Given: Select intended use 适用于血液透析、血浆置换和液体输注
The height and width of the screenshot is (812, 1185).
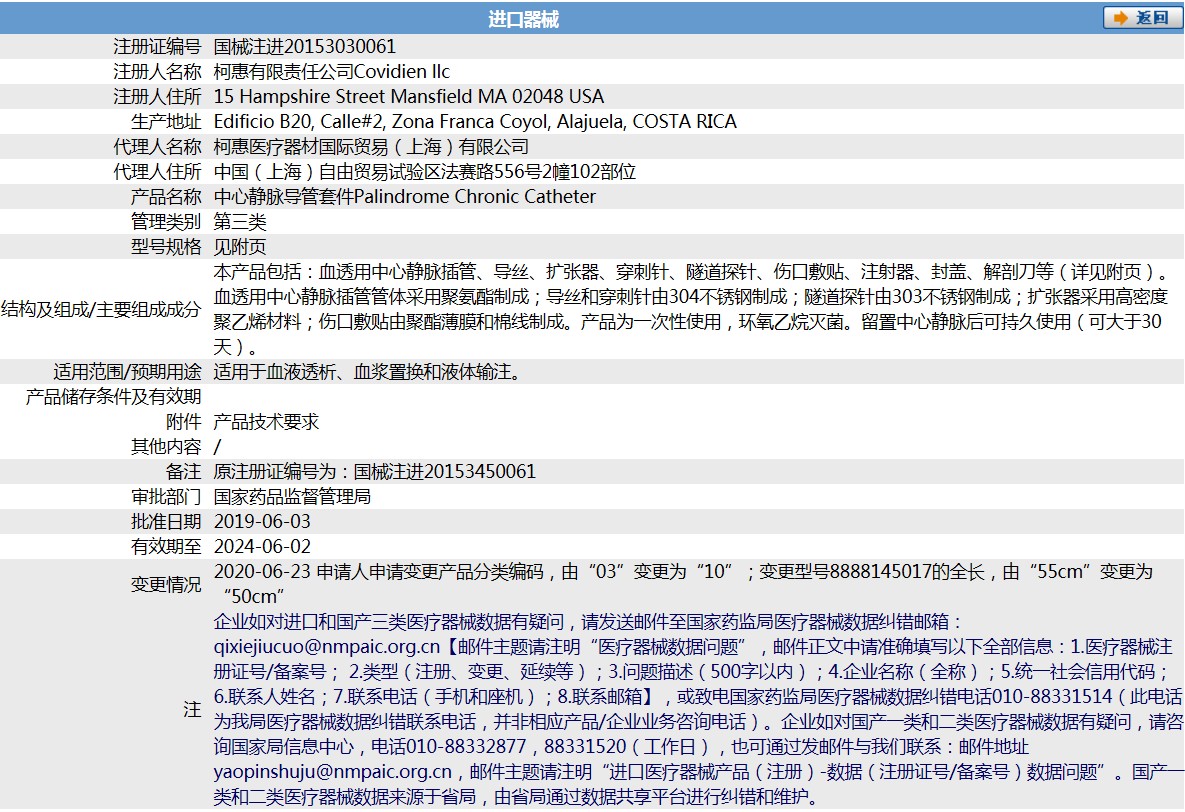Looking at the screenshot, I should (x=368, y=372).
